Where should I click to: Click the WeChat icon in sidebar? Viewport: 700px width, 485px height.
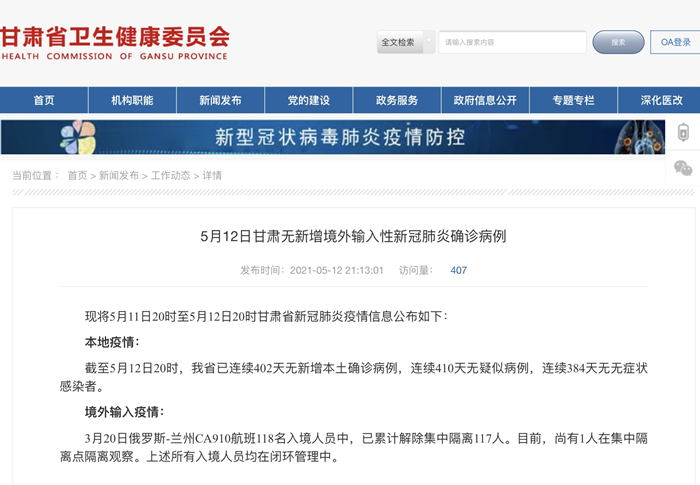[683, 168]
